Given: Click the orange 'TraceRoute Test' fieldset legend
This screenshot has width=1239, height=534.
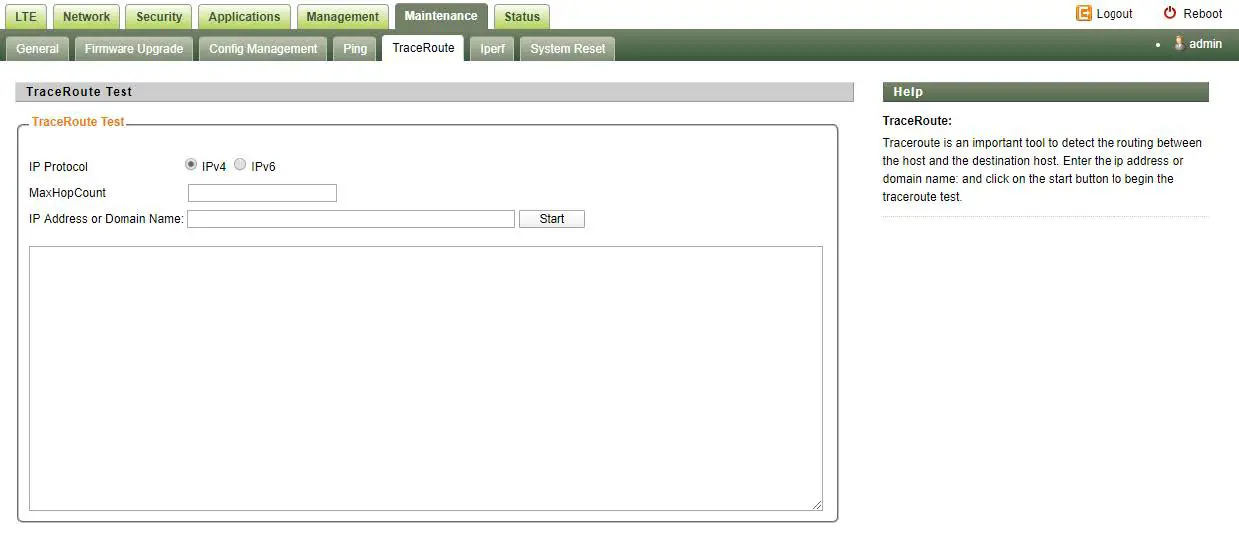Looking at the screenshot, I should 78,122.
